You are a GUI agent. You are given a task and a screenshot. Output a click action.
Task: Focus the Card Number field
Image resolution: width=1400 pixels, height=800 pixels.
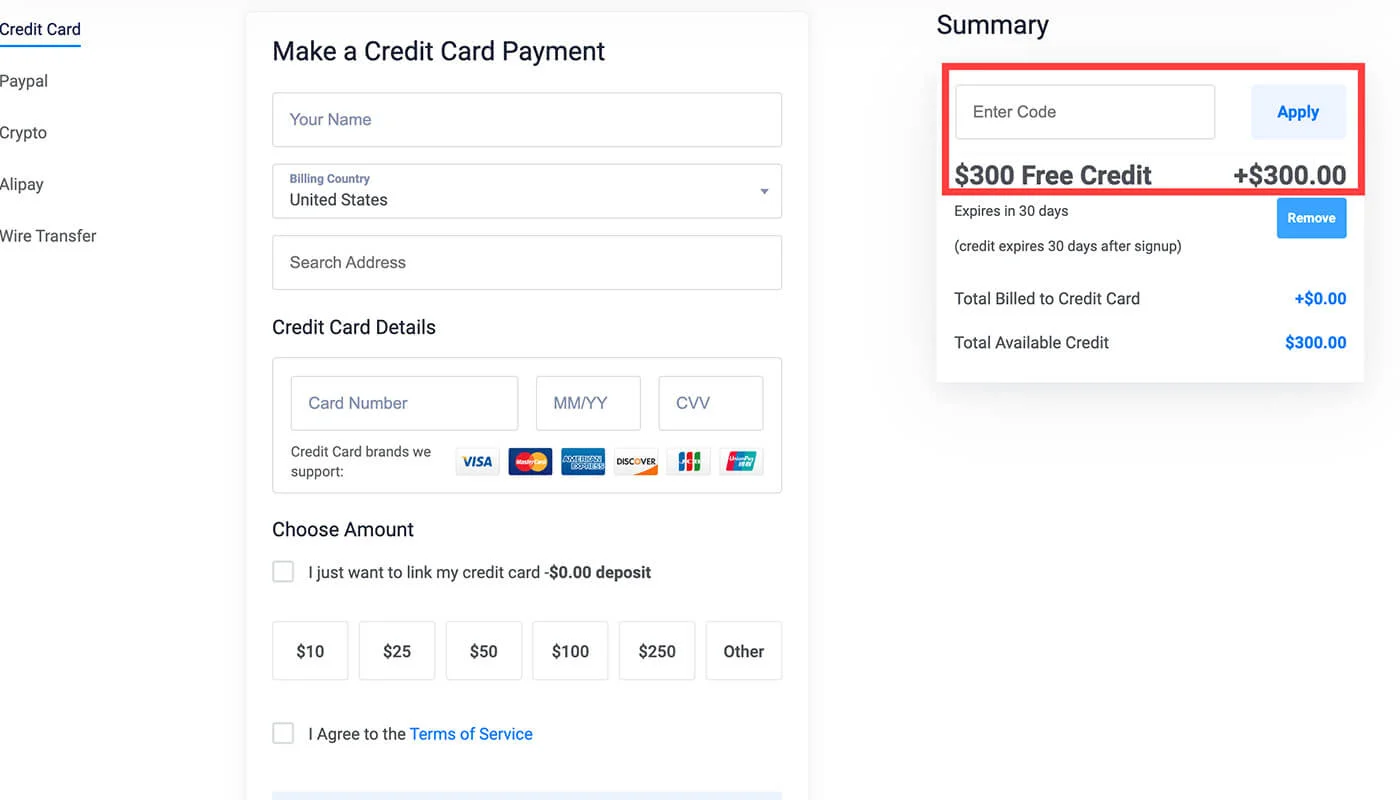[x=404, y=403]
